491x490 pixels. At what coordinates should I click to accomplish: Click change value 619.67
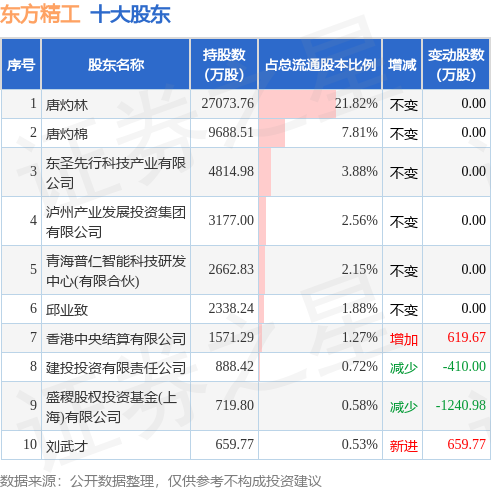click(466, 337)
